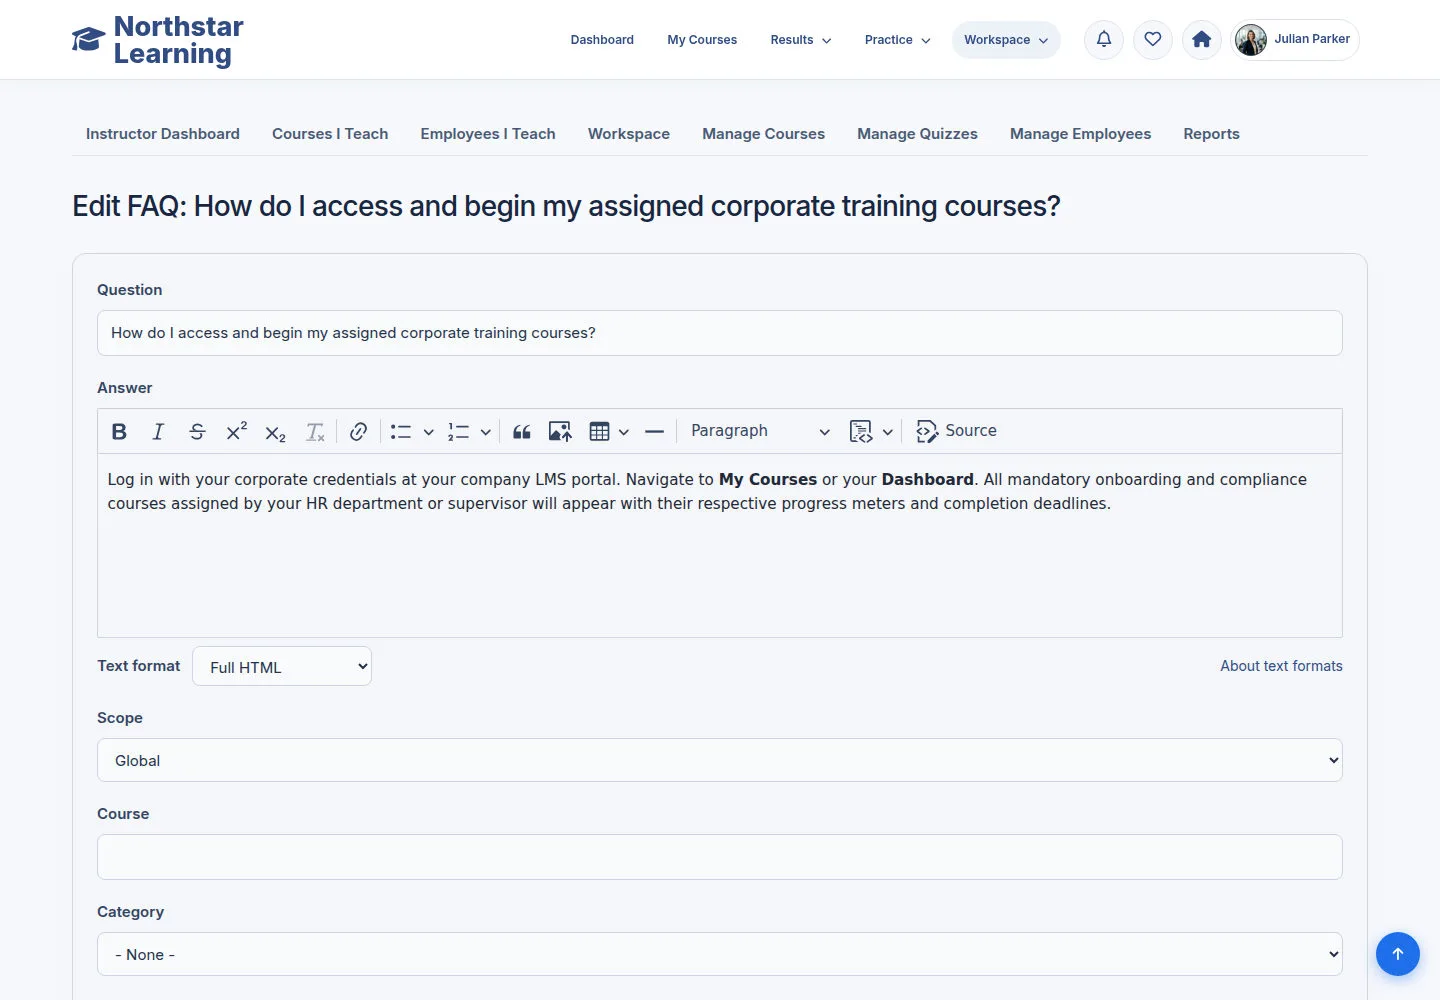Open the Text format Full HTML dropdown
1440x1000 pixels.
click(x=282, y=666)
